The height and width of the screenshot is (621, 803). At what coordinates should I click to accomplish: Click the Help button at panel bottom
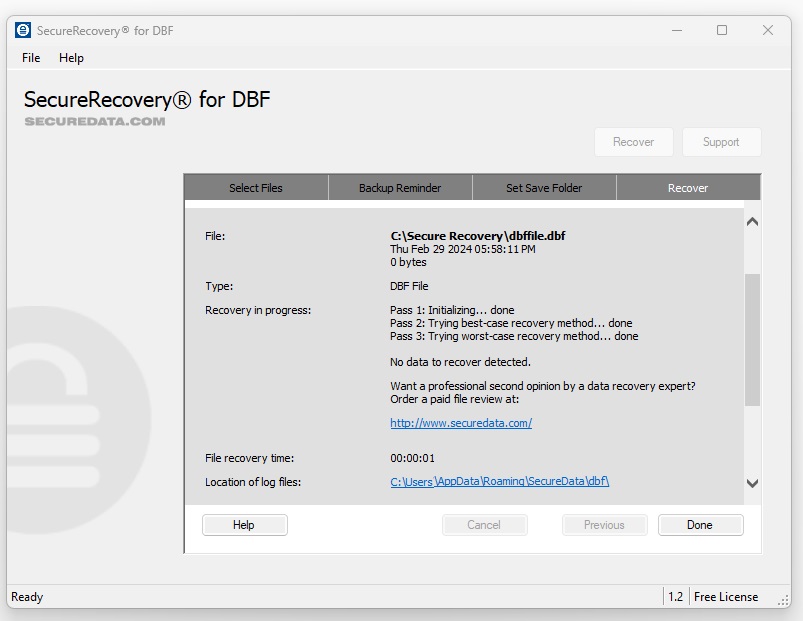[244, 525]
